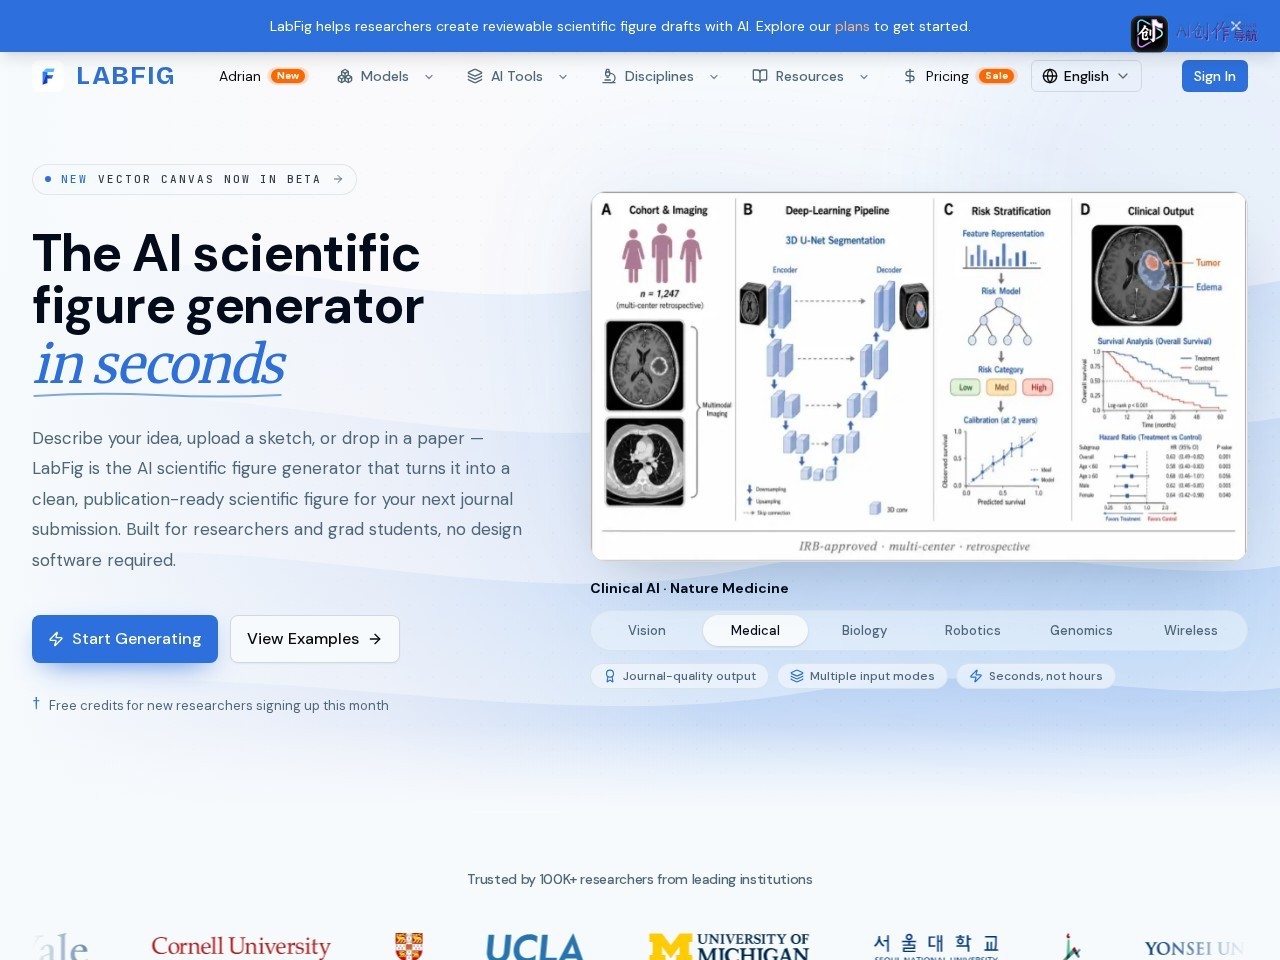Click the Seconds, not hours bolt icon

click(976, 676)
